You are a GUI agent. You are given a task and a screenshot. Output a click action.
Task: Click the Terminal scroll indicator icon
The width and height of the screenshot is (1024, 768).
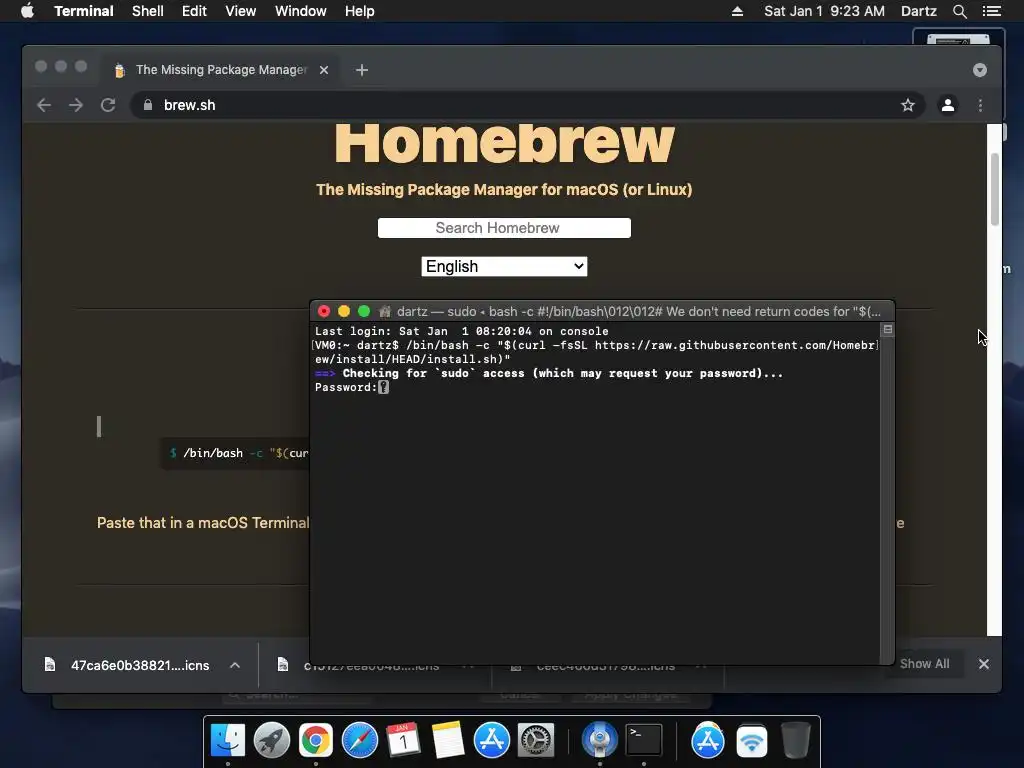pyautogui.click(x=888, y=330)
